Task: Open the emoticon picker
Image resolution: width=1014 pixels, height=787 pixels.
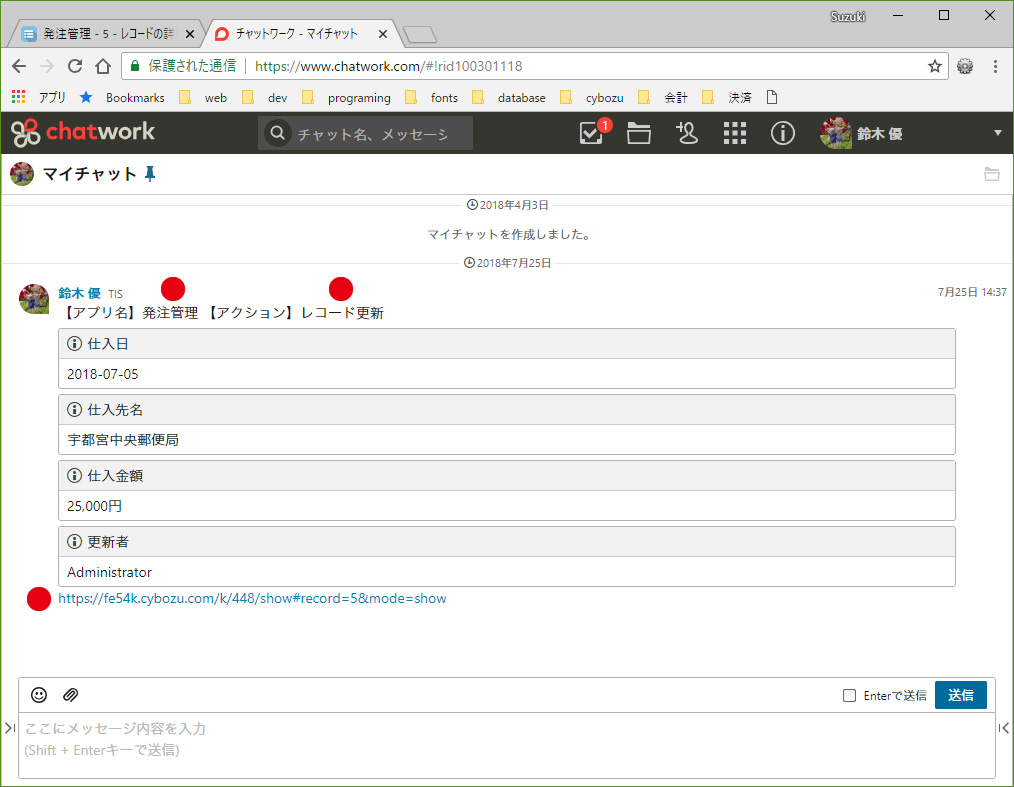Action: (39, 695)
